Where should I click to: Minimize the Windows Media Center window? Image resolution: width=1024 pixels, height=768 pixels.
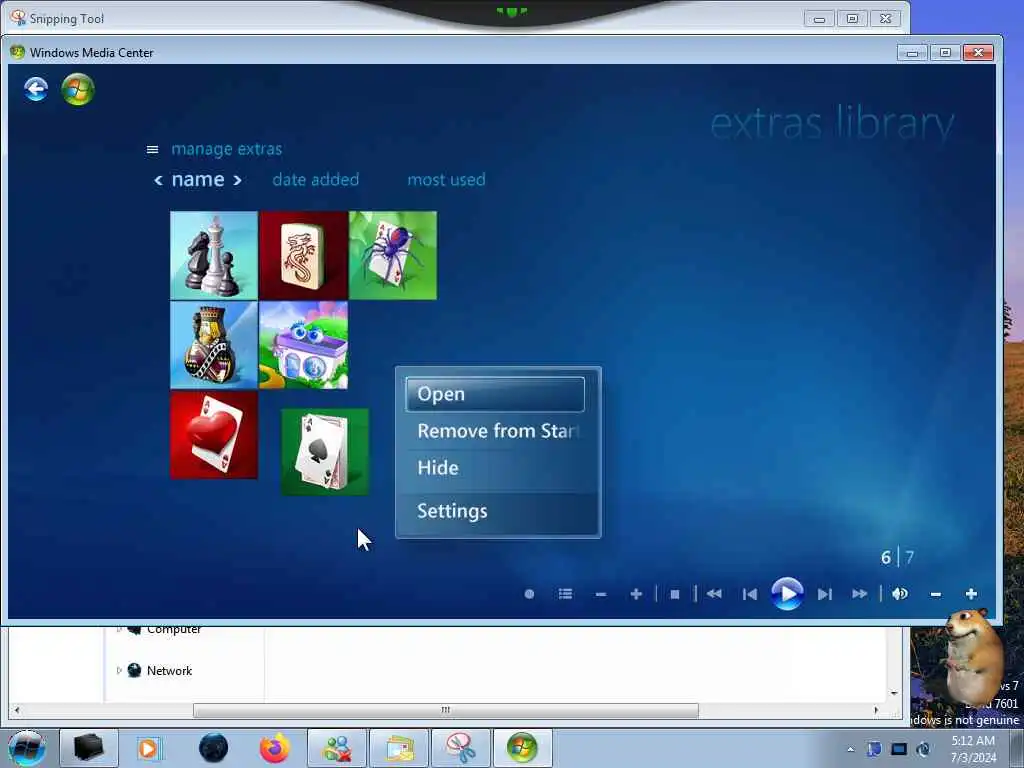click(912, 53)
